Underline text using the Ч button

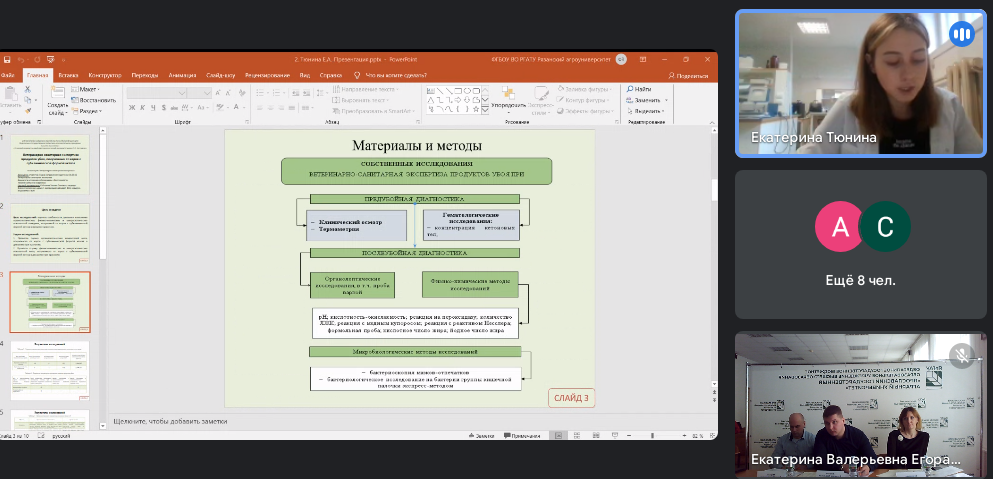tap(153, 107)
